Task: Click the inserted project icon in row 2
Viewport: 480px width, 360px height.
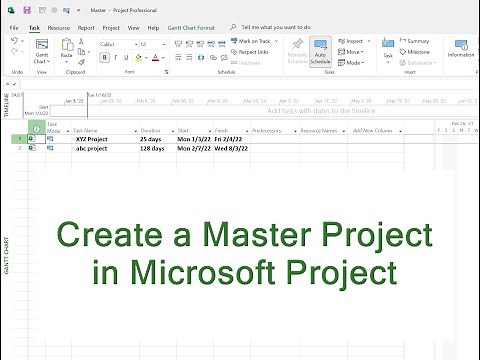Action: coord(32,148)
